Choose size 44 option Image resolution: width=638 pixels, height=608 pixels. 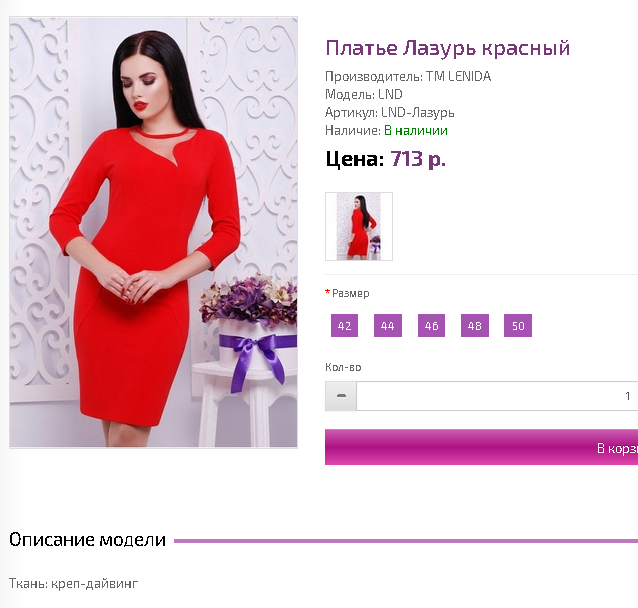point(388,326)
